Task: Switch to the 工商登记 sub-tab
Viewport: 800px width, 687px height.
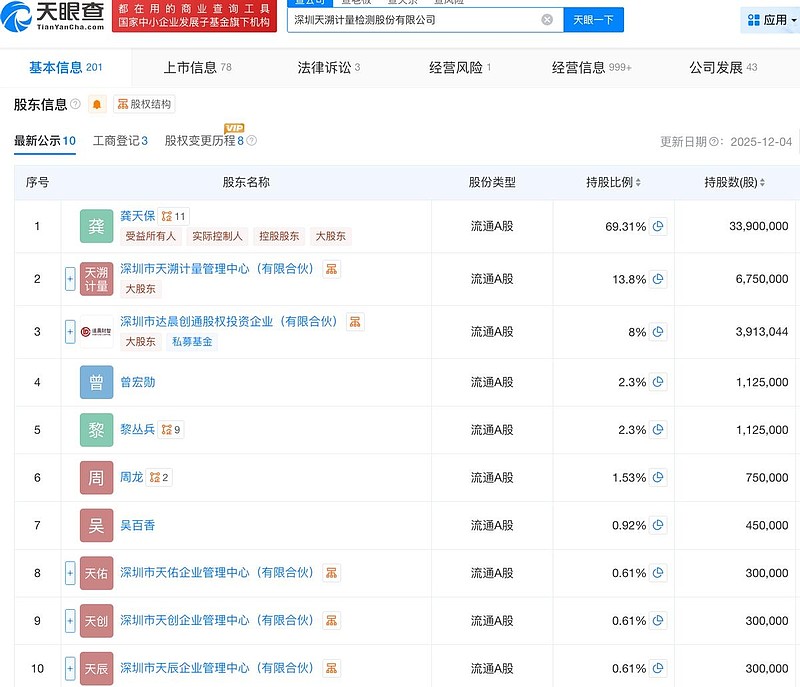Action: [116, 141]
